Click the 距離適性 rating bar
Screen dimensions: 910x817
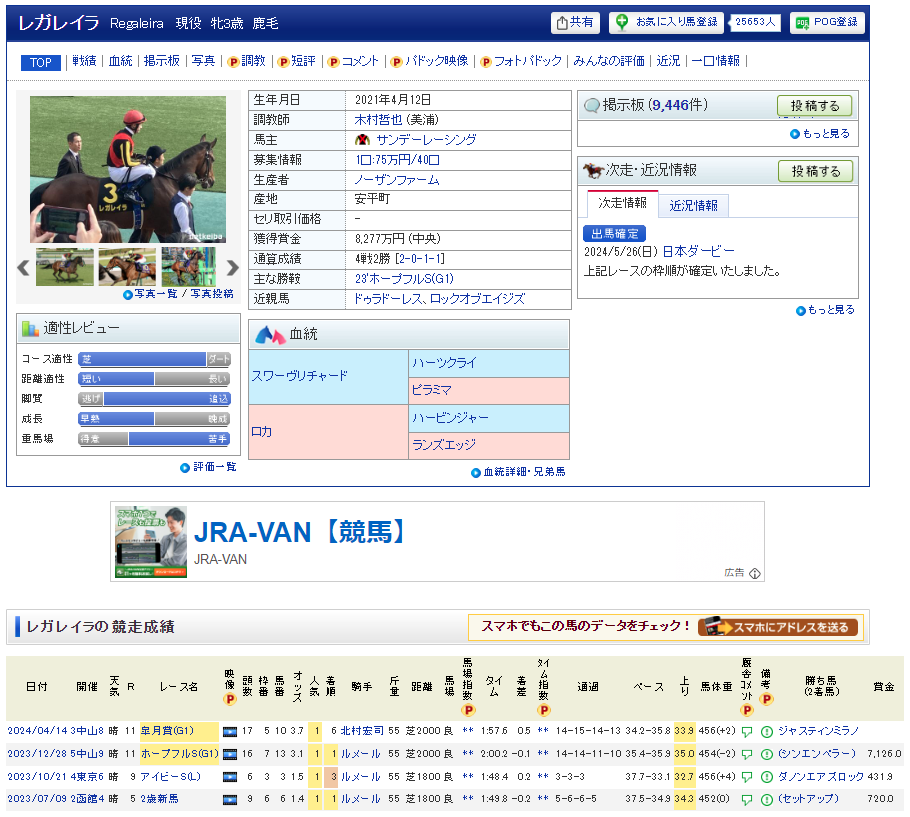coord(154,379)
